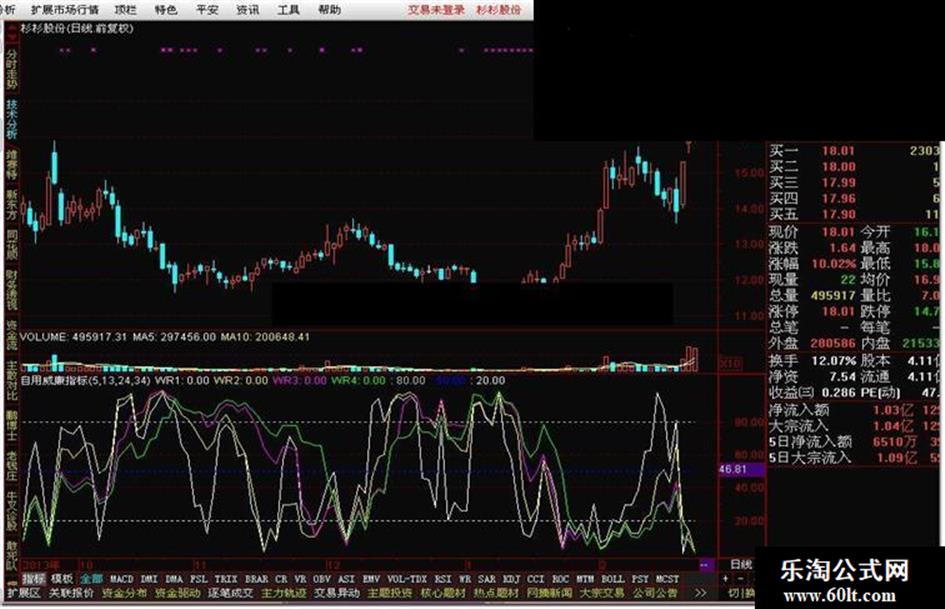Apply the SAR indicator
Screen dimensions: 945x609
tap(486, 579)
